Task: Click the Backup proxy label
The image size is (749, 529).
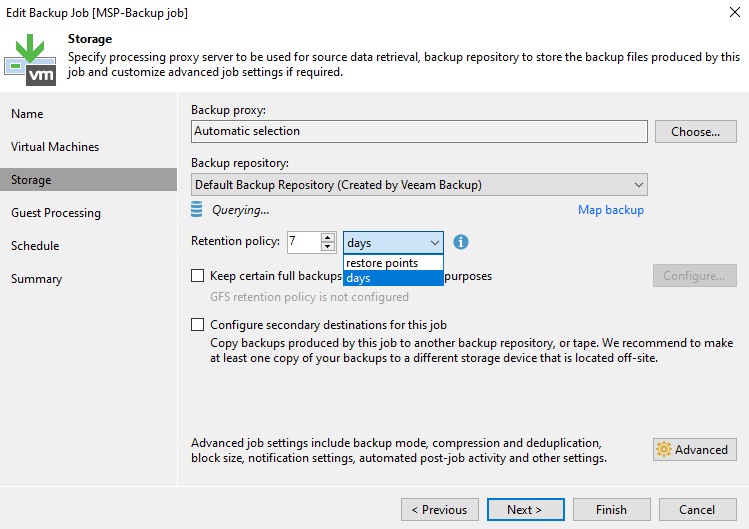Action: (228, 110)
